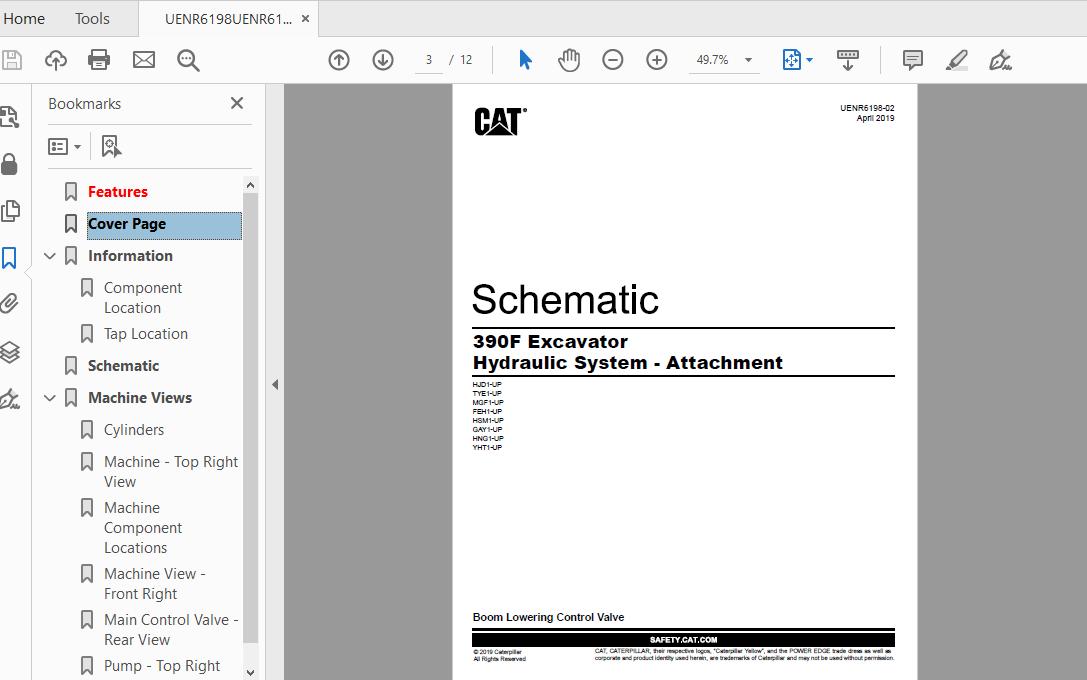Upload file to cloud icon

[55, 60]
